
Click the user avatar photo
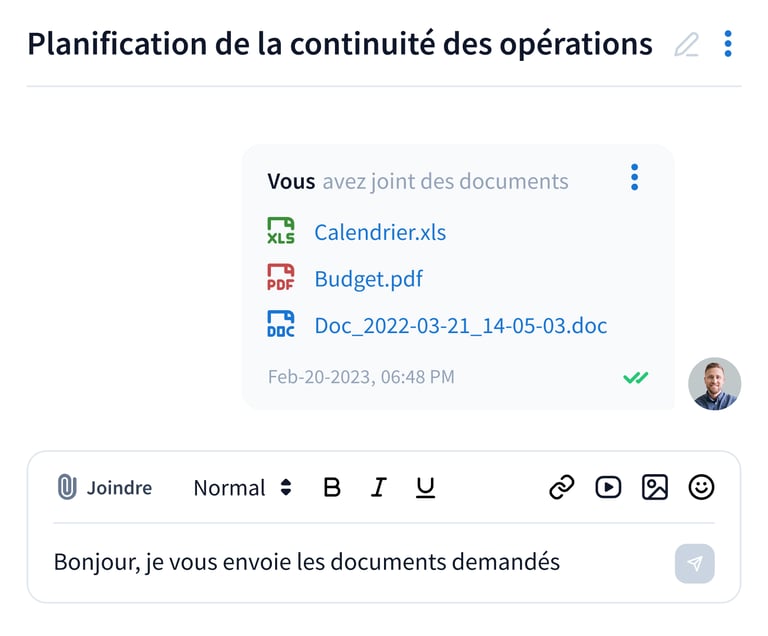click(715, 384)
